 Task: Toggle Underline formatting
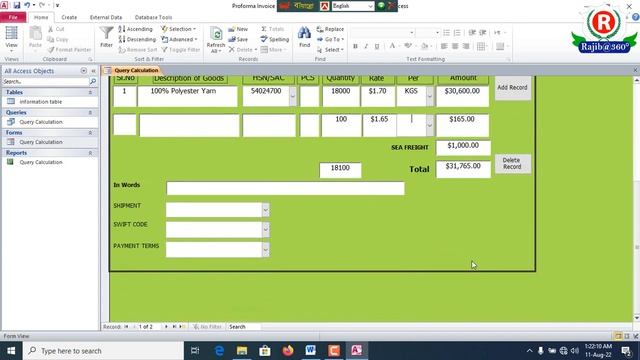377,46
